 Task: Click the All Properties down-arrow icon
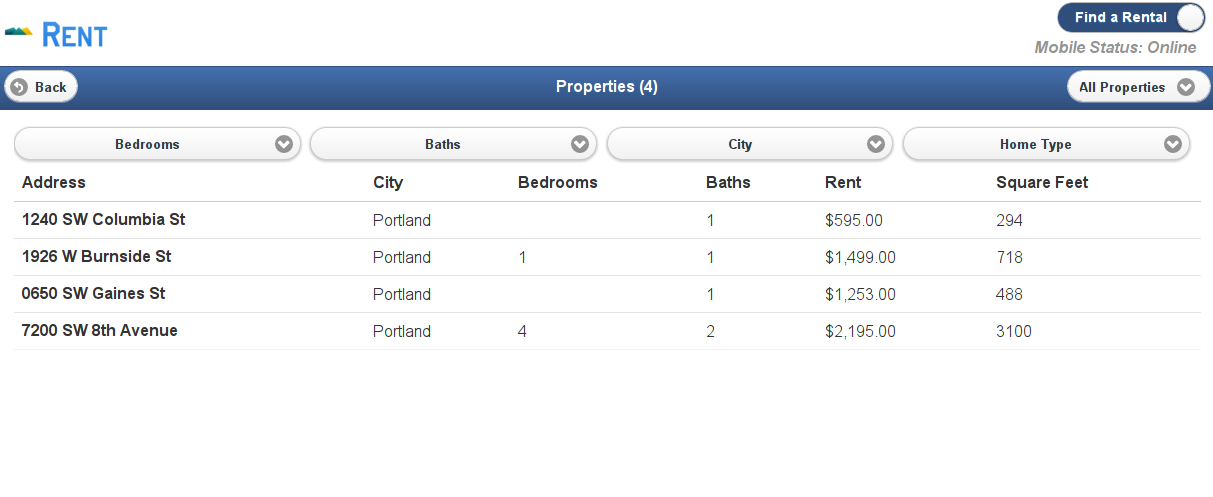pyautogui.click(x=1186, y=87)
